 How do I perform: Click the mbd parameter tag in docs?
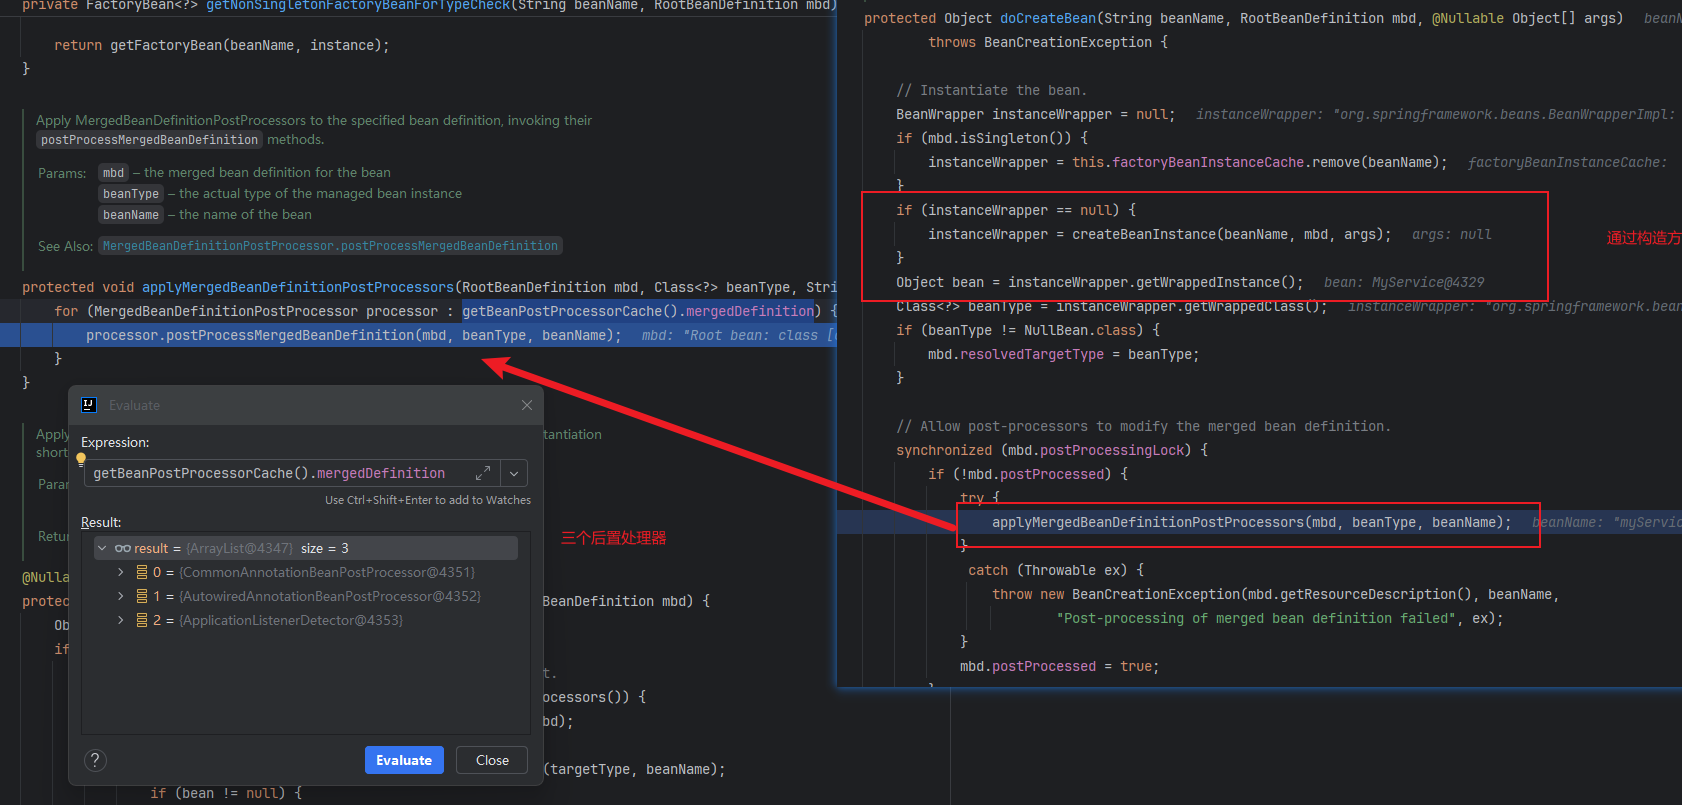tap(114, 173)
